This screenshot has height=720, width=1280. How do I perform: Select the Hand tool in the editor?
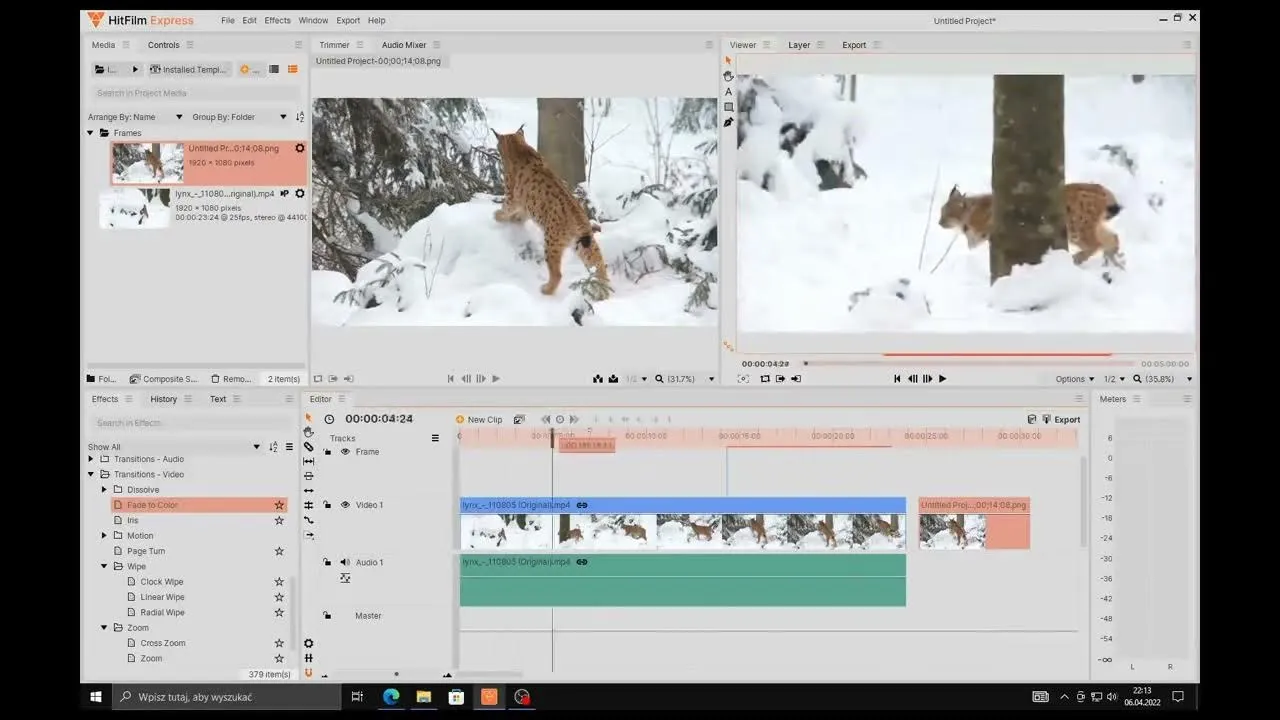pos(308,432)
